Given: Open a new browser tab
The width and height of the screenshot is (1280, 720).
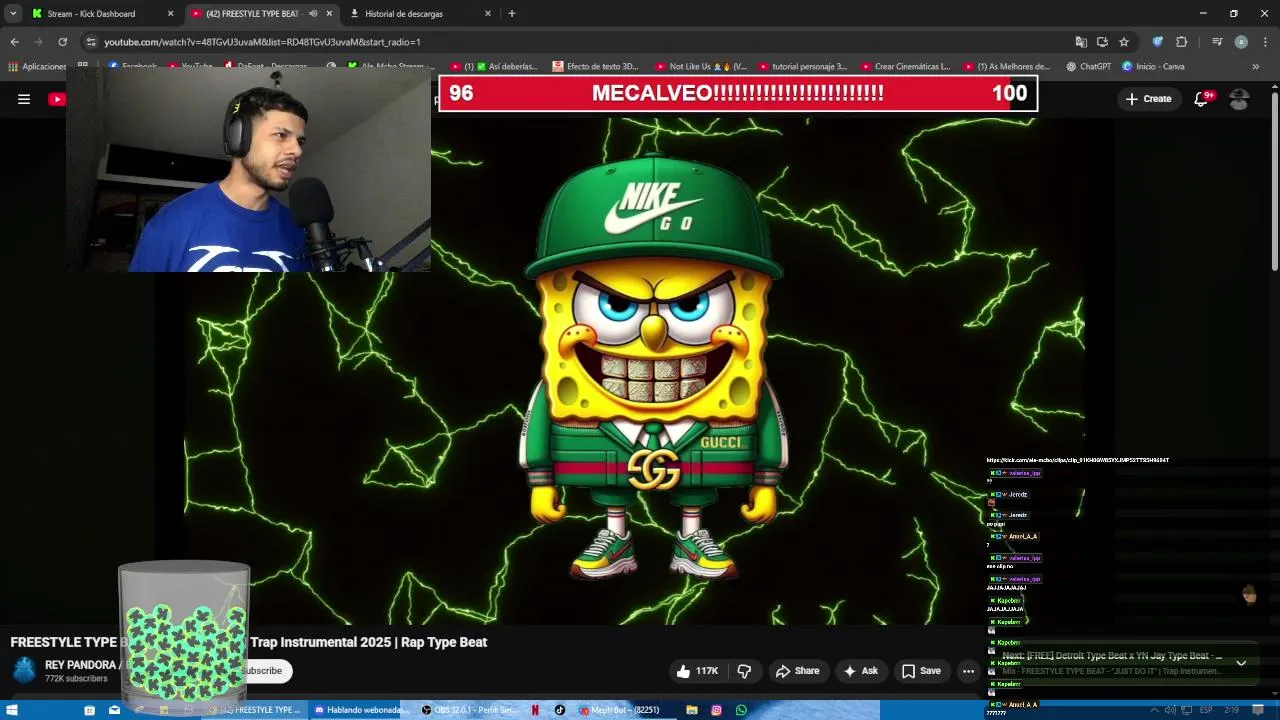Looking at the screenshot, I should tap(512, 14).
